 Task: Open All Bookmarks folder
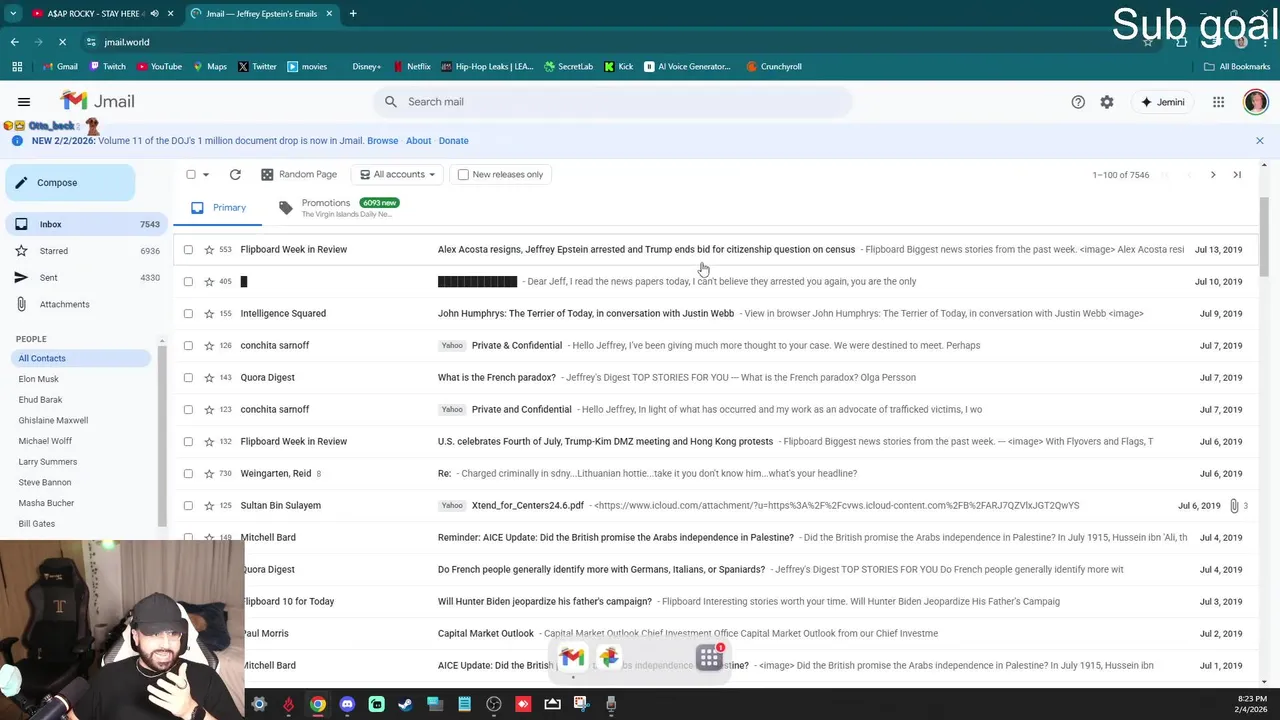[x=1237, y=67]
